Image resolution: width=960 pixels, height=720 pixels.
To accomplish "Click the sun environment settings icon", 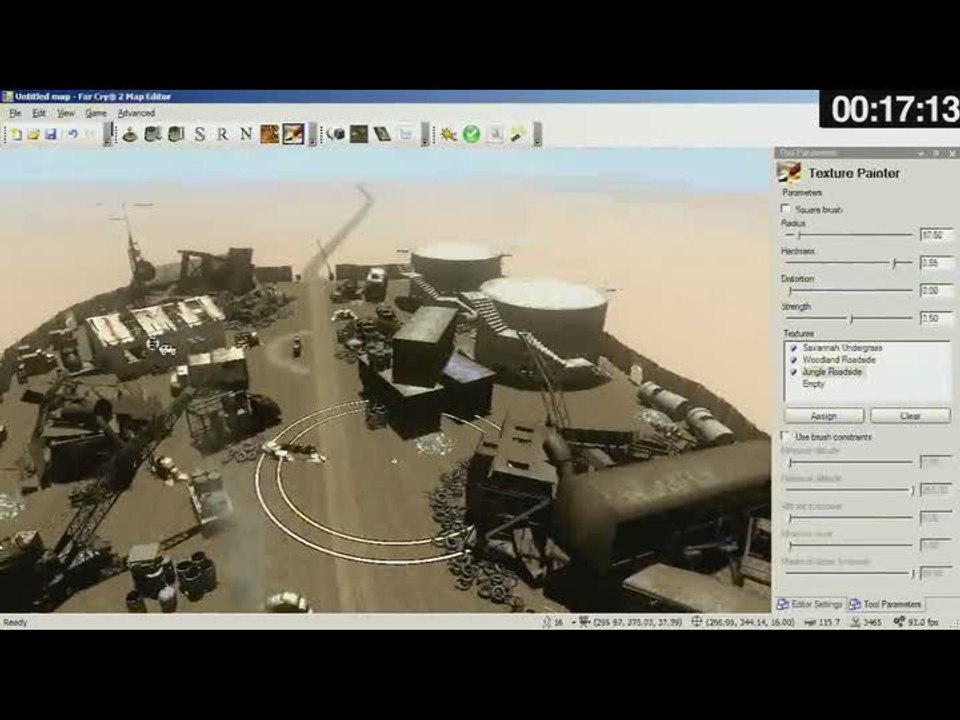I will tap(448, 134).
